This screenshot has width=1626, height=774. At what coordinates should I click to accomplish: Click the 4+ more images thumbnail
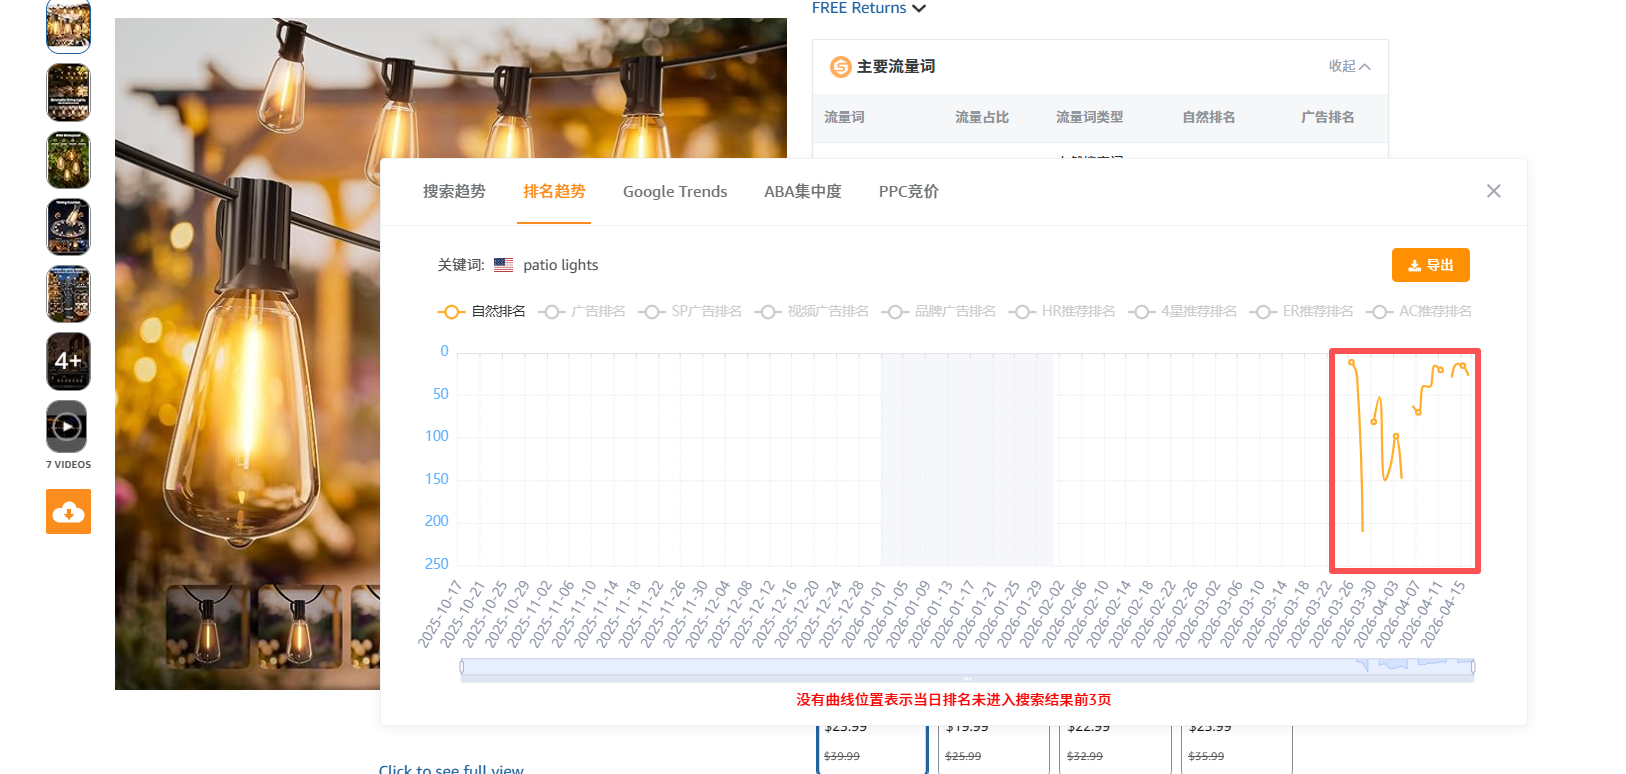[x=68, y=361]
